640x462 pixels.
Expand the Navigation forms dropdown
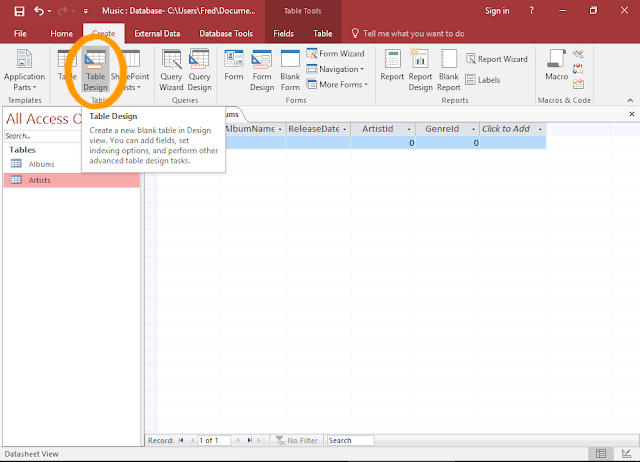(336, 69)
